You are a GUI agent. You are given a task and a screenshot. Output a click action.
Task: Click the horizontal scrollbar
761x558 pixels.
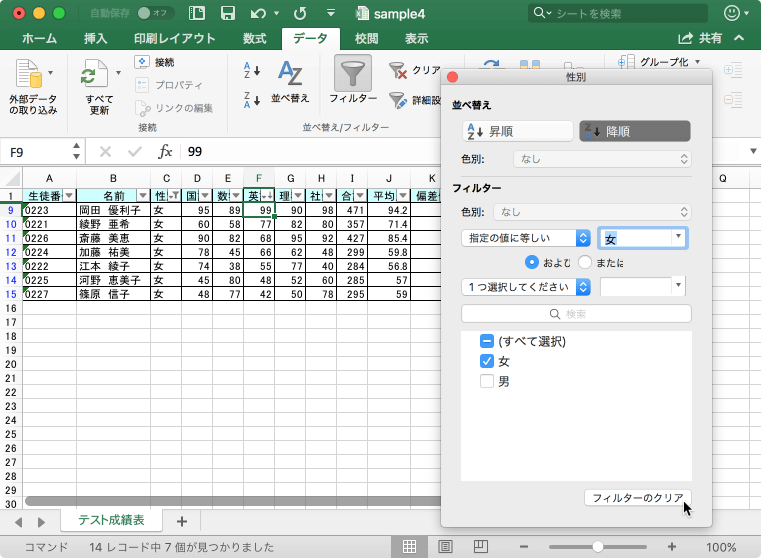click(233, 501)
